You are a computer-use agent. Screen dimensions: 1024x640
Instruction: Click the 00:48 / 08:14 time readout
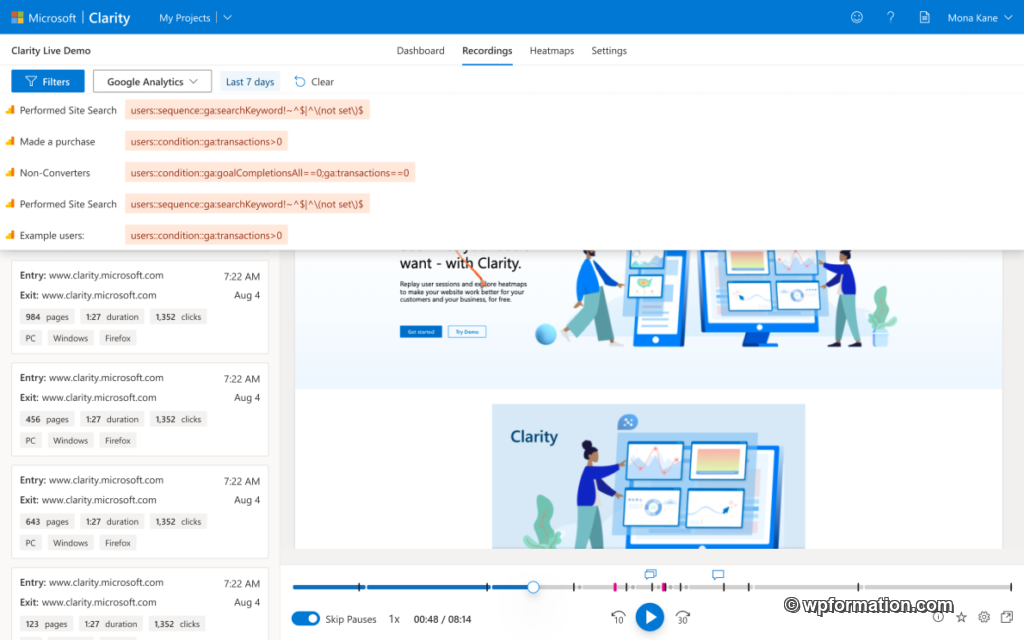tap(442, 619)
